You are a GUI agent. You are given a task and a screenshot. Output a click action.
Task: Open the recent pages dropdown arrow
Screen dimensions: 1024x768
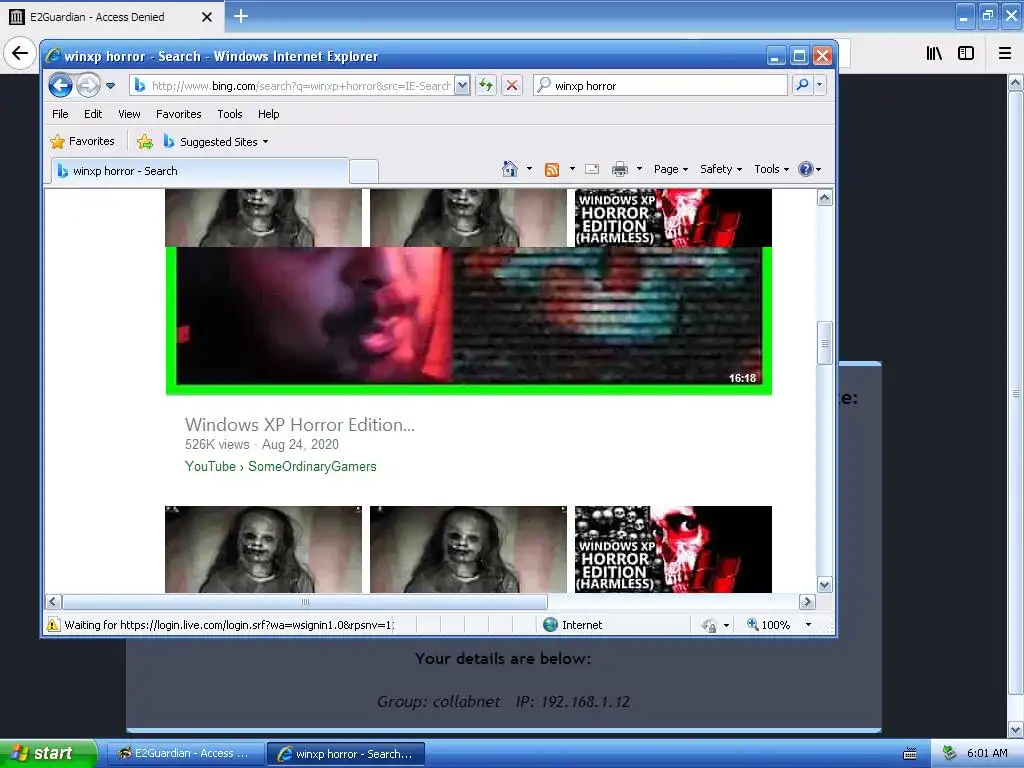pyautogui.click(x=110, y=86)
